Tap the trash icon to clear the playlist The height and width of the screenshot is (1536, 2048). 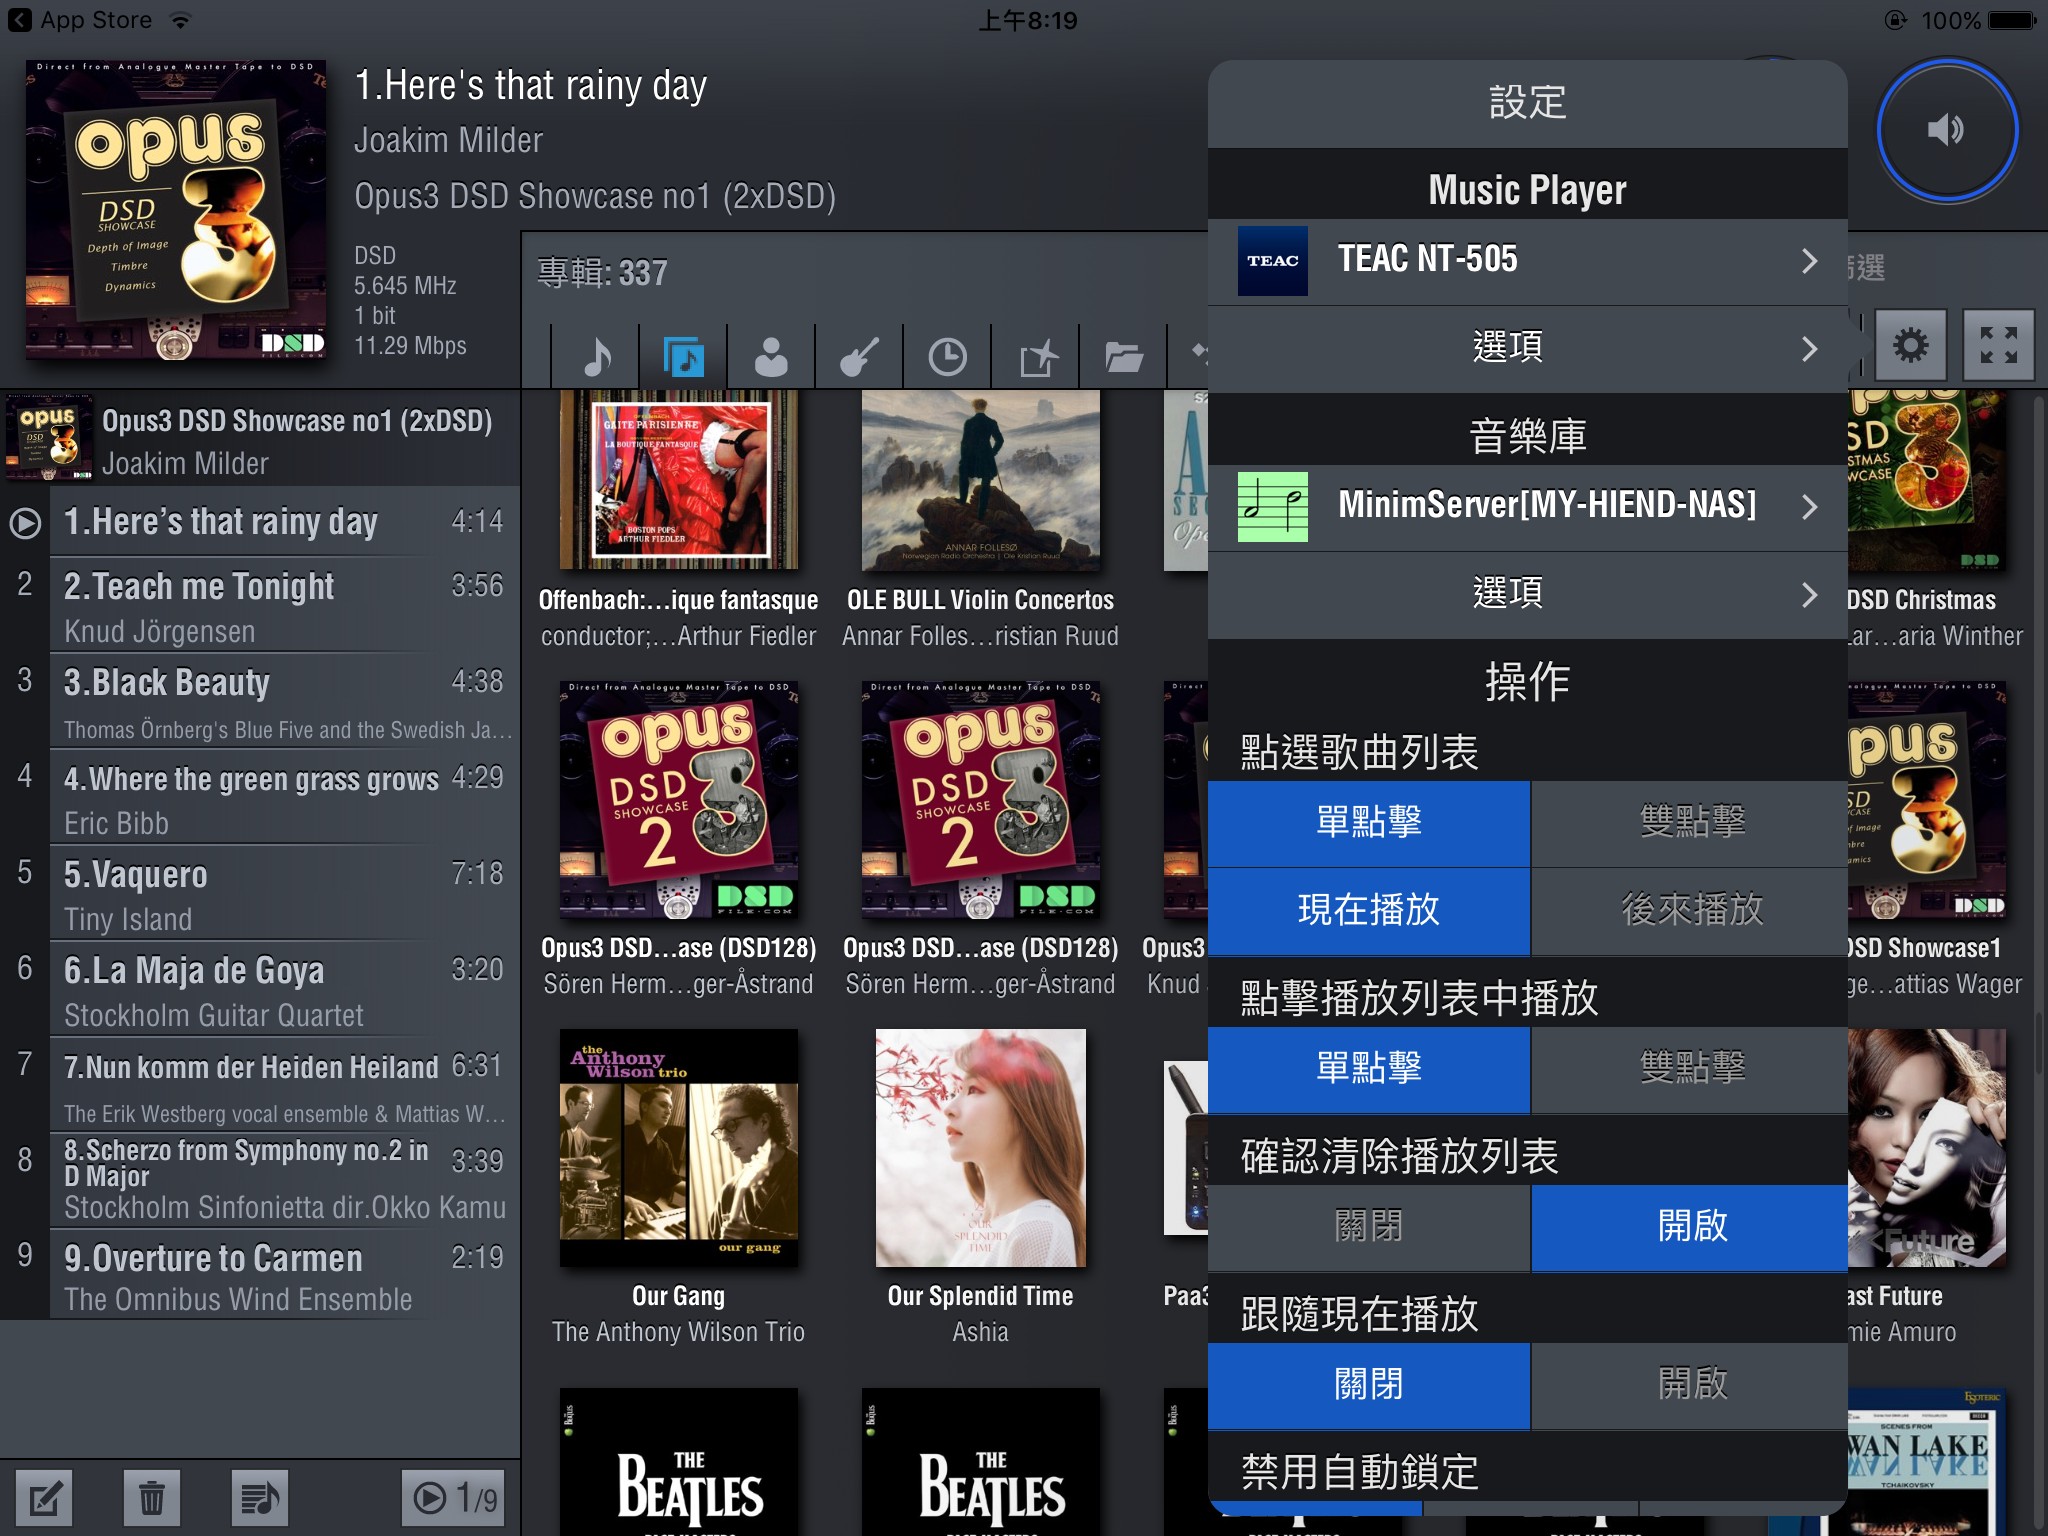152,1498
